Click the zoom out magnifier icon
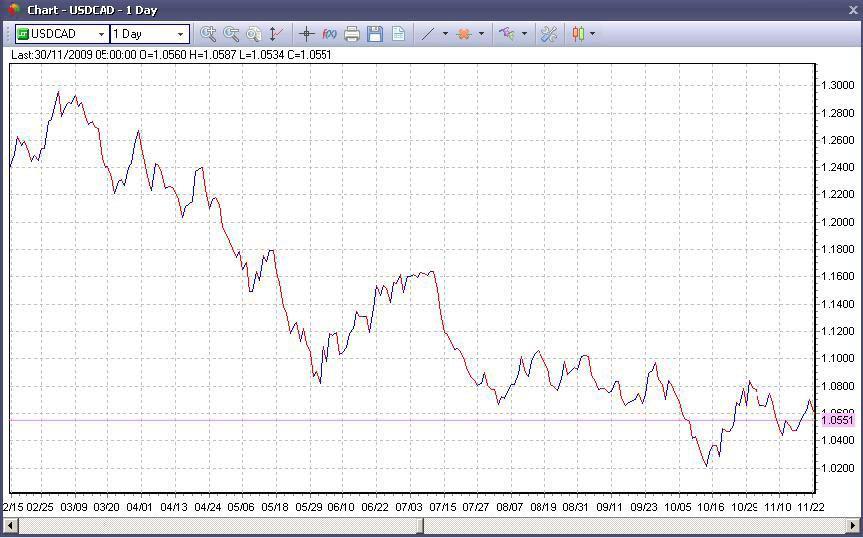This screenshot has height=538, width=863. (x=231, y=34)
